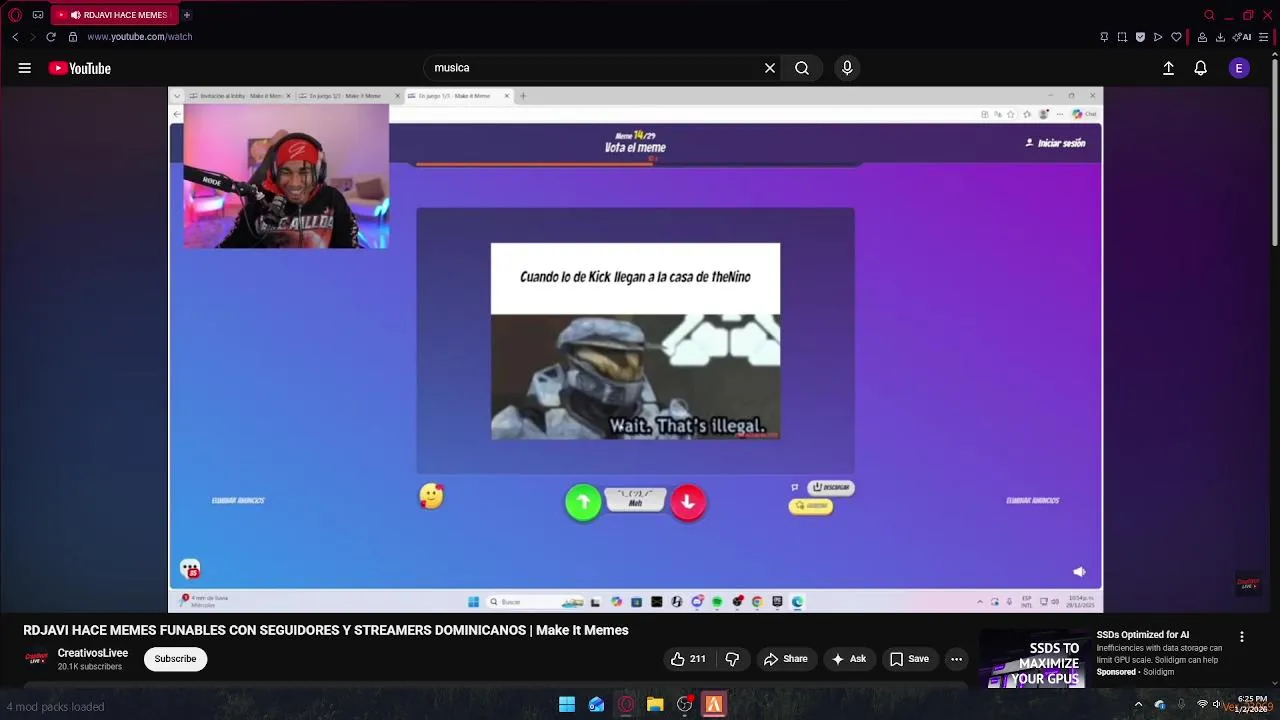
Task: Open the Opera GX taskbar icon
Action: click(x=626, y=705)
